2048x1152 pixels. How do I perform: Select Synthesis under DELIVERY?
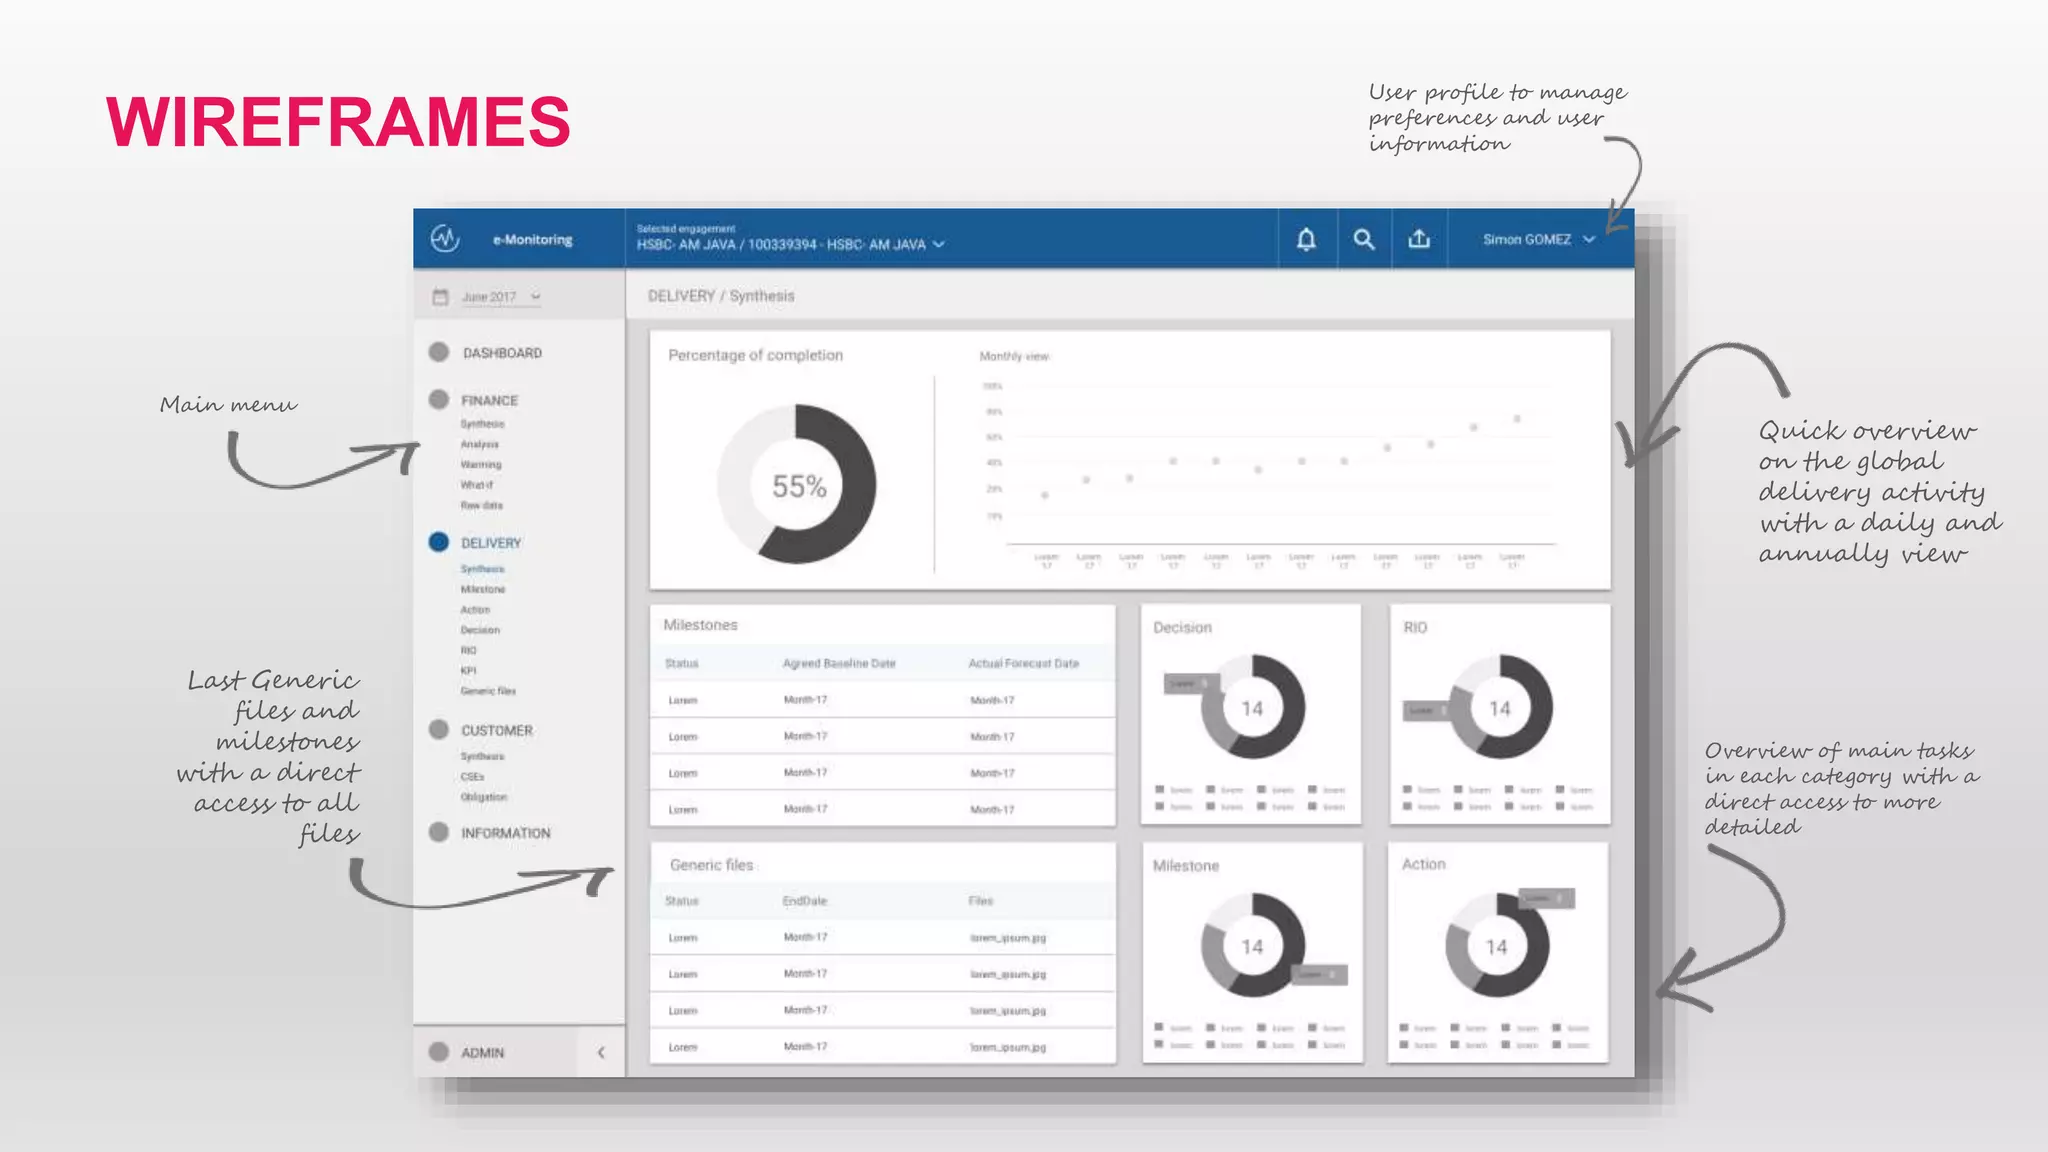(x=482, y=569)
